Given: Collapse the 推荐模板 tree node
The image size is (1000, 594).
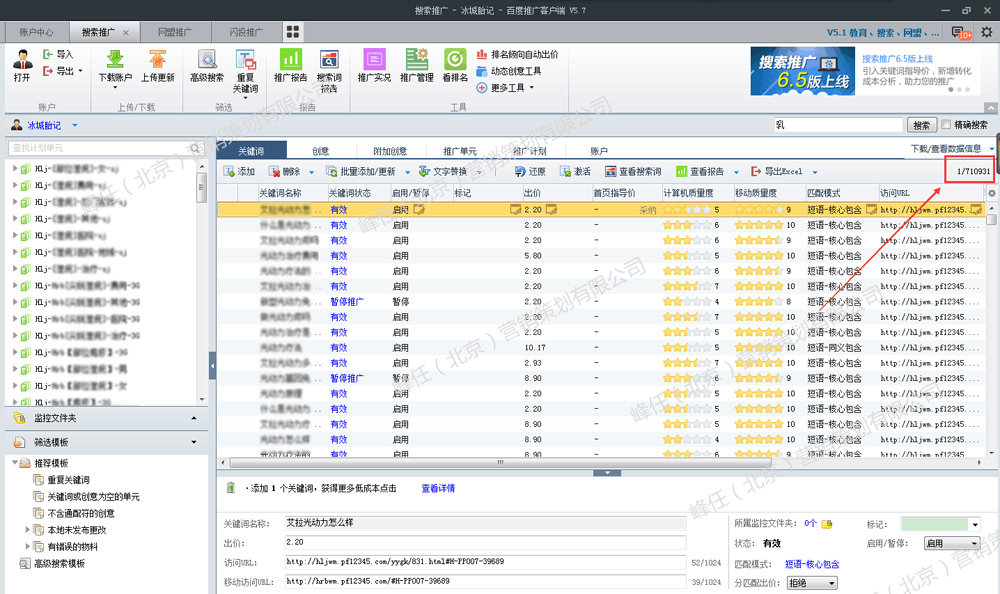Looking at the screenshot, I should pyautogui.click(x=15, y=463).
